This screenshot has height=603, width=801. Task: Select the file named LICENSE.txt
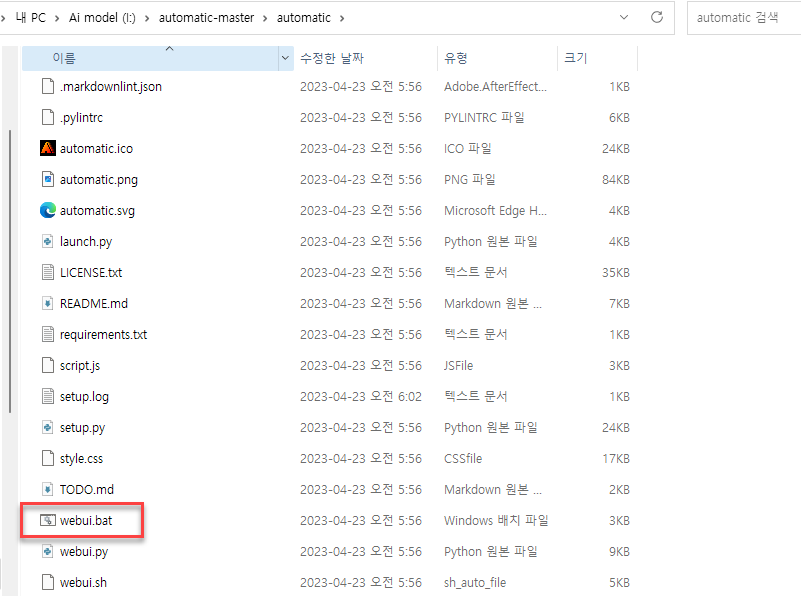(91, 273)
